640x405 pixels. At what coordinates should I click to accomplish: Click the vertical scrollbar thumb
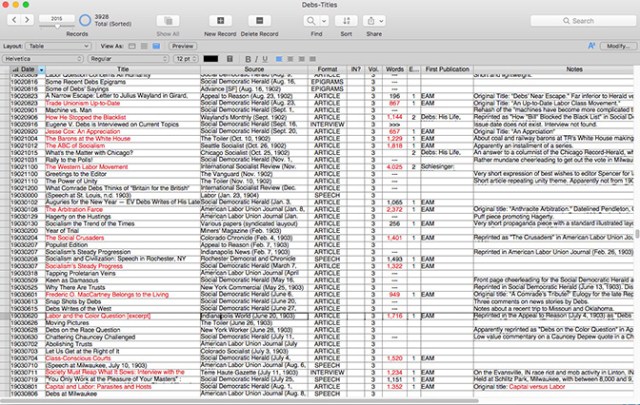pyautogui.click(x=637, y=234)
